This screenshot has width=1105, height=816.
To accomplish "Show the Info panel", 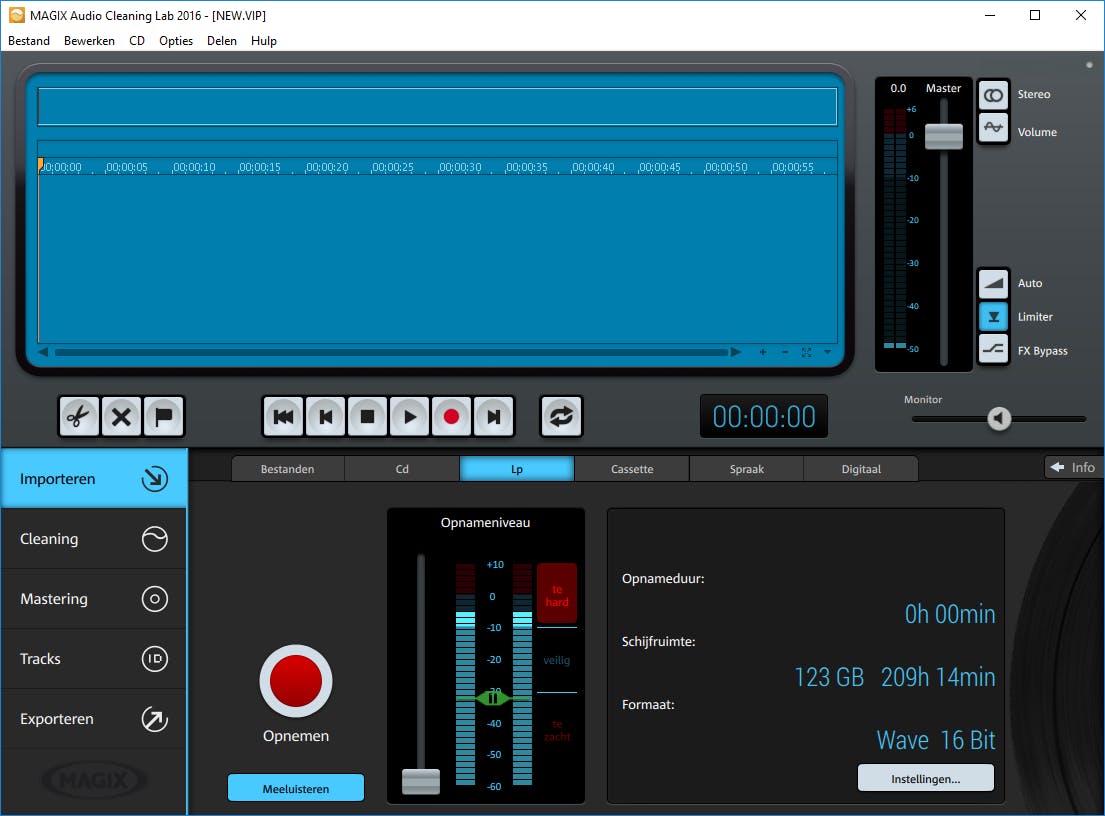I will 1073,467.
